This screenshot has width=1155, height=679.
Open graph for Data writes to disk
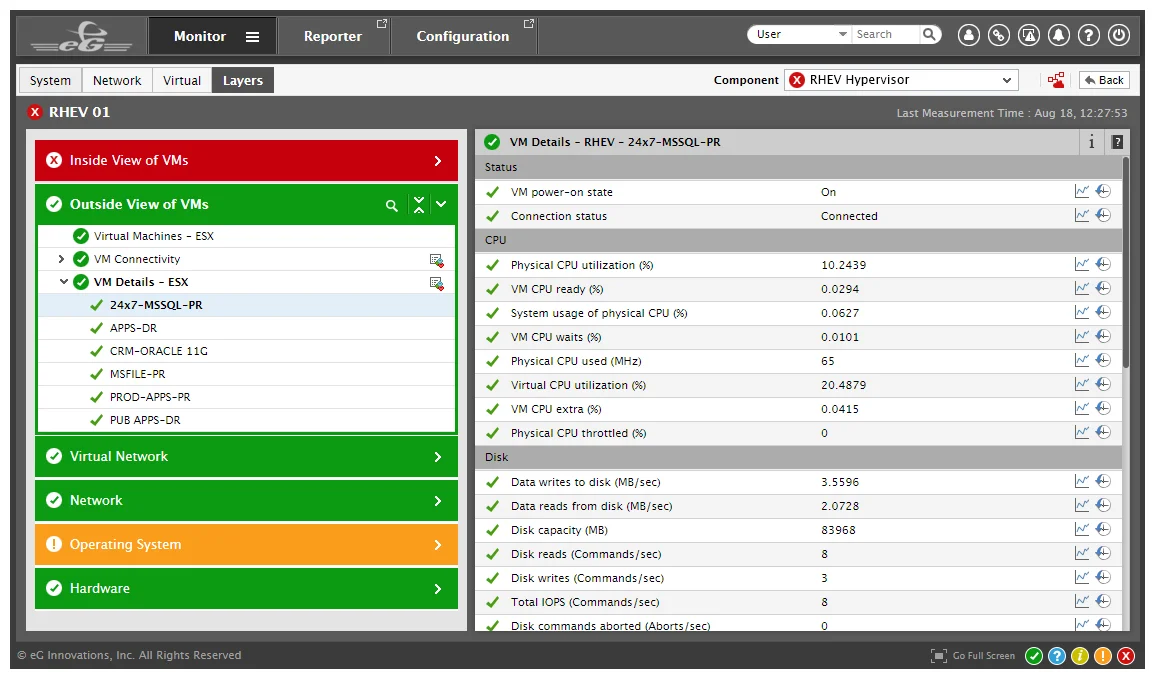tap(1081, 482)
